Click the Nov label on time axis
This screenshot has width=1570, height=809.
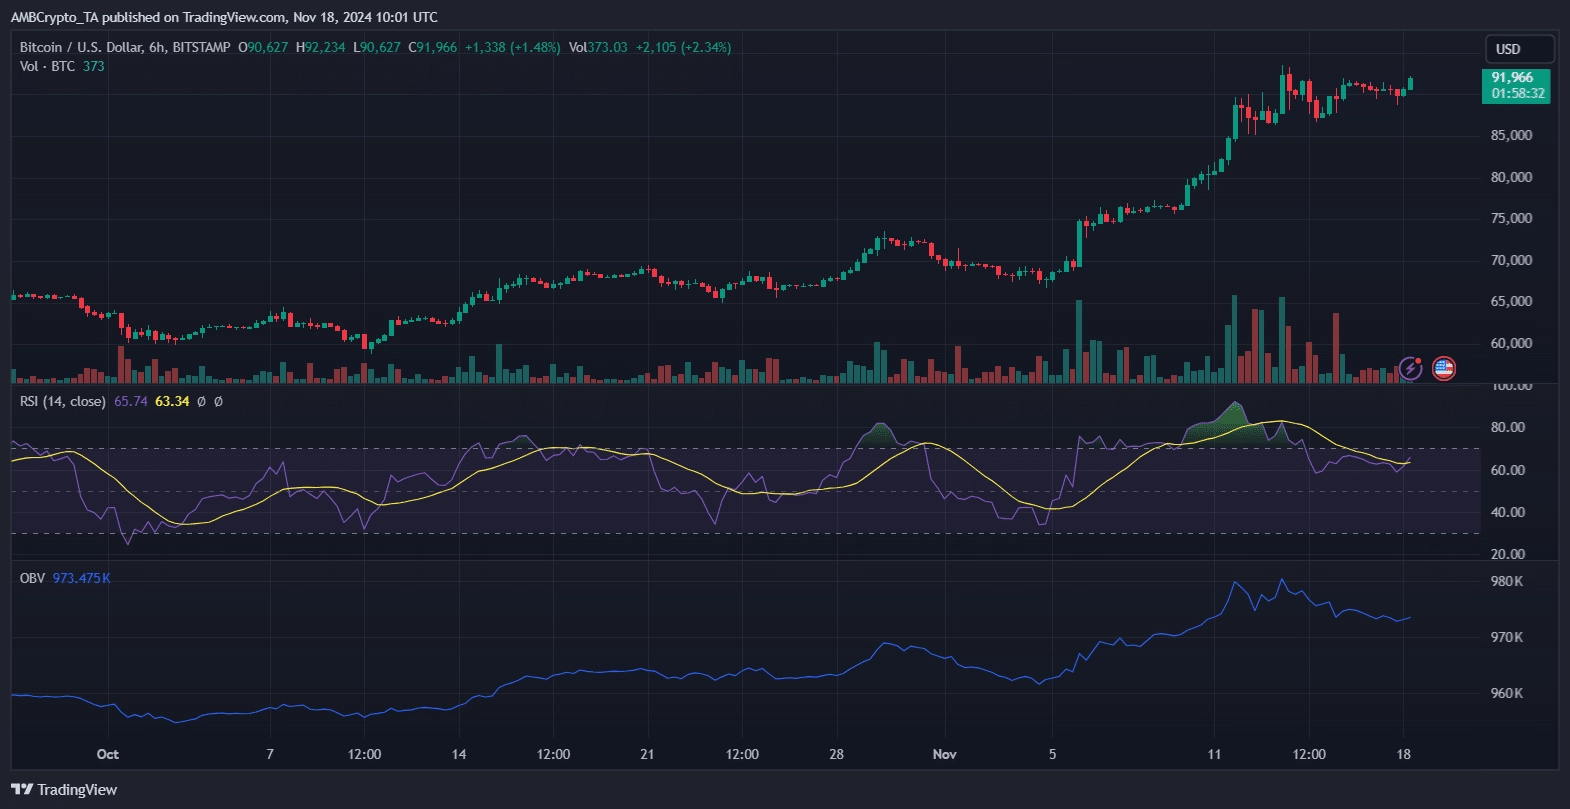944,754
